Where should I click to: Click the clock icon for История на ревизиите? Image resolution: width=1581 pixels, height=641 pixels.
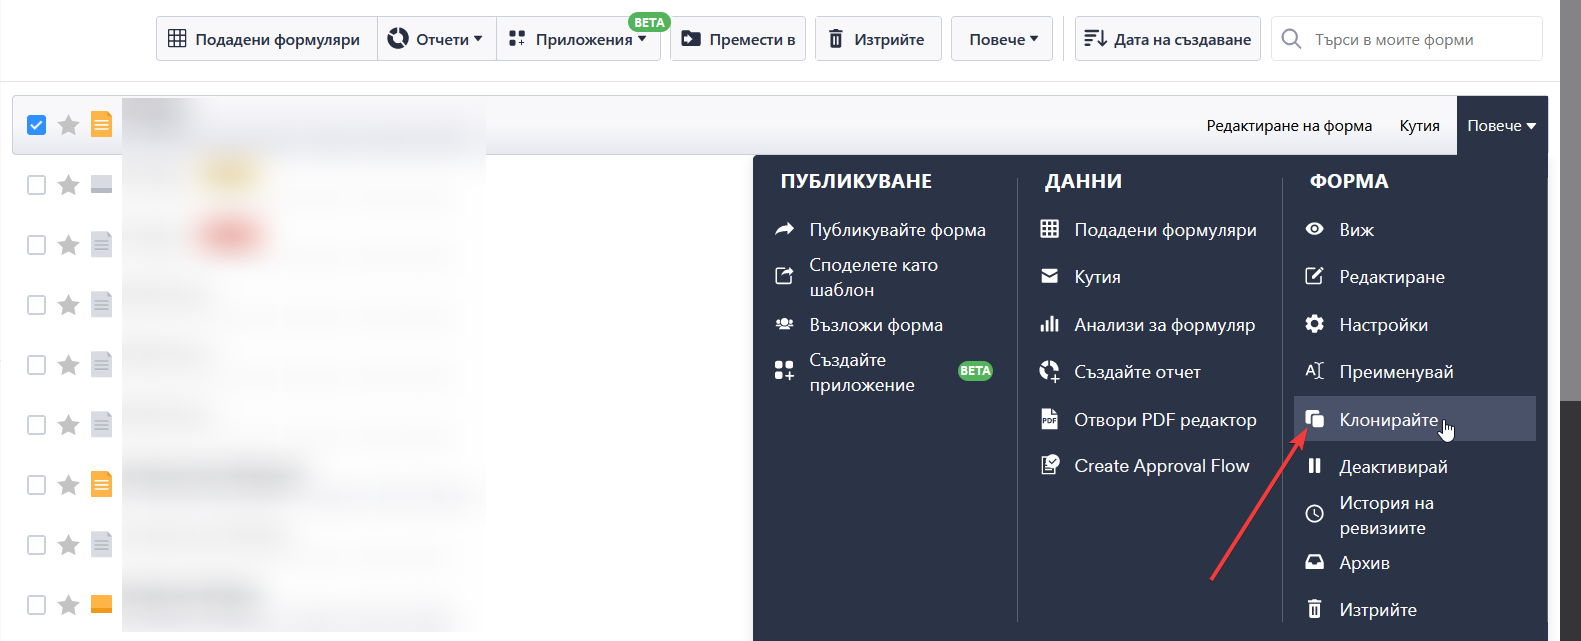coord(1314,514)
